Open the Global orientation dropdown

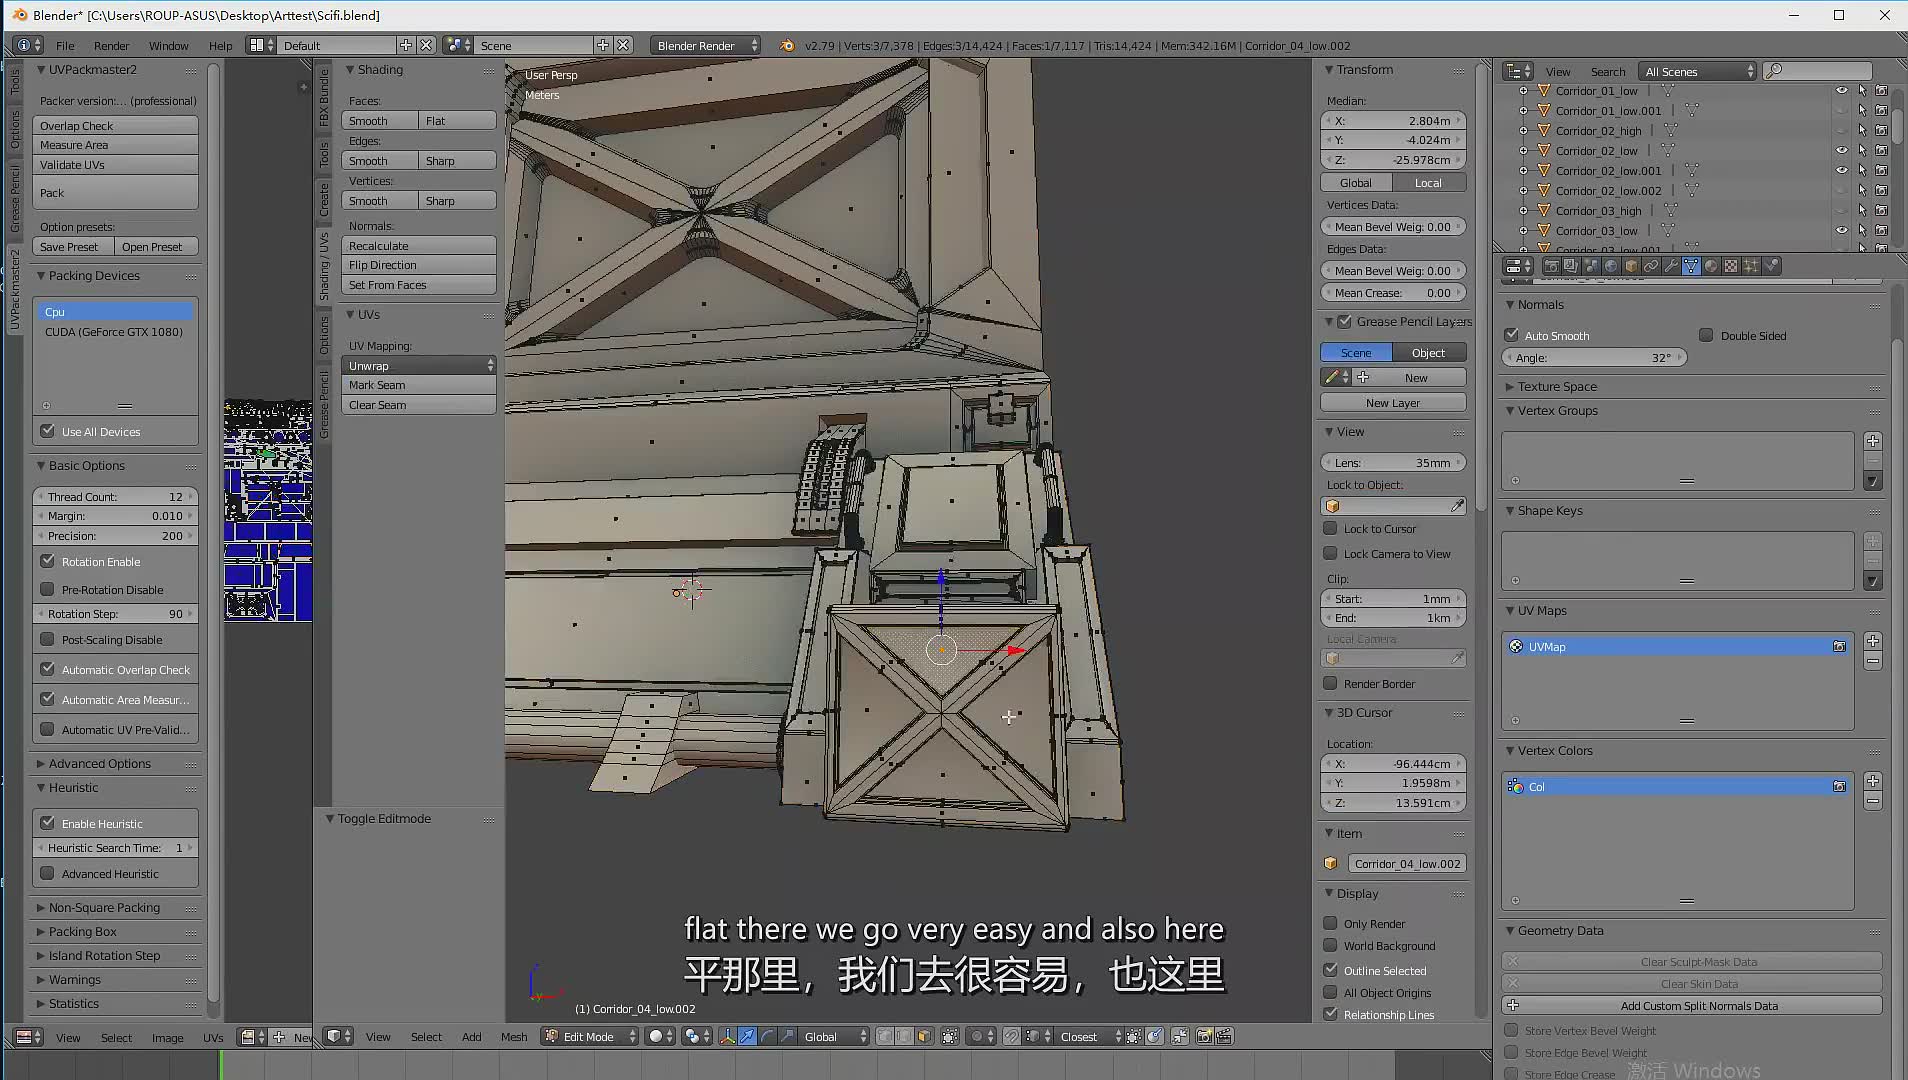click(x=833, y=1036)
